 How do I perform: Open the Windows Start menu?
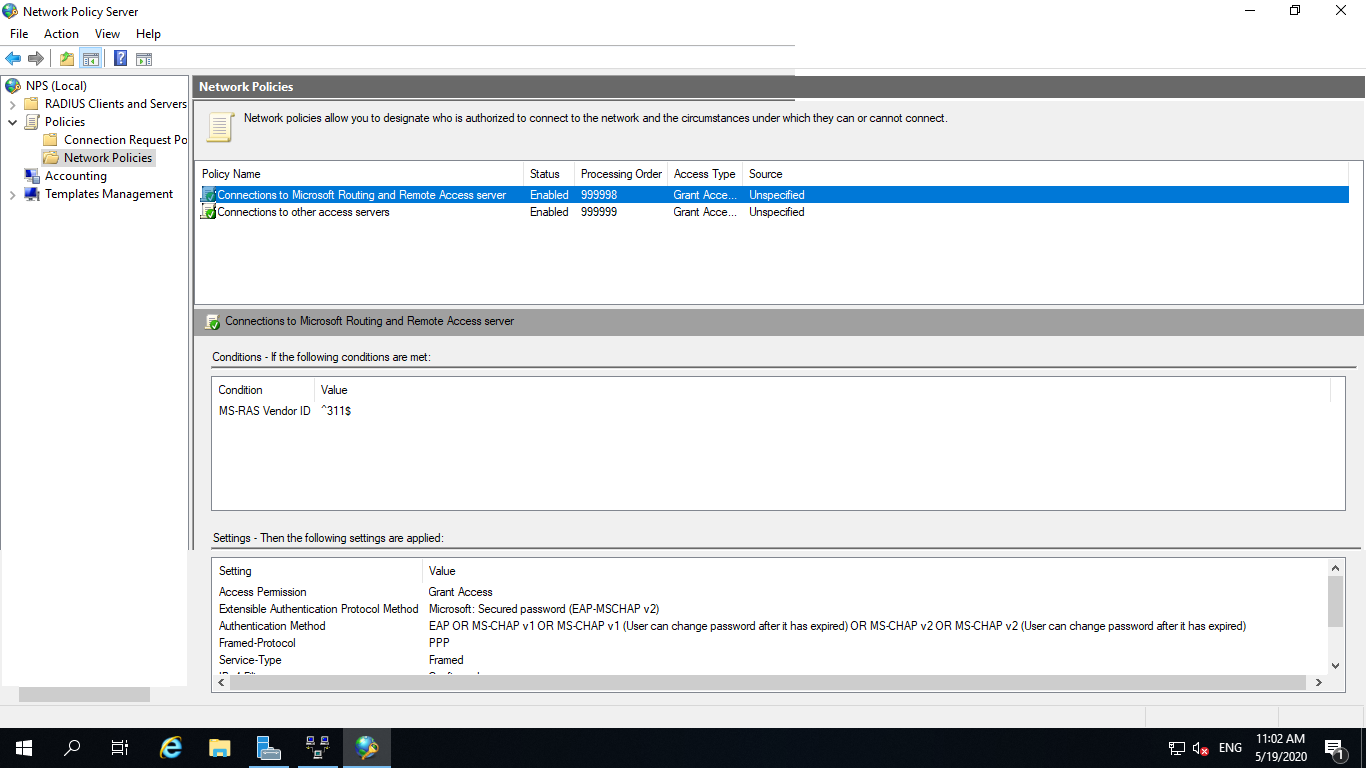point(23,748)
